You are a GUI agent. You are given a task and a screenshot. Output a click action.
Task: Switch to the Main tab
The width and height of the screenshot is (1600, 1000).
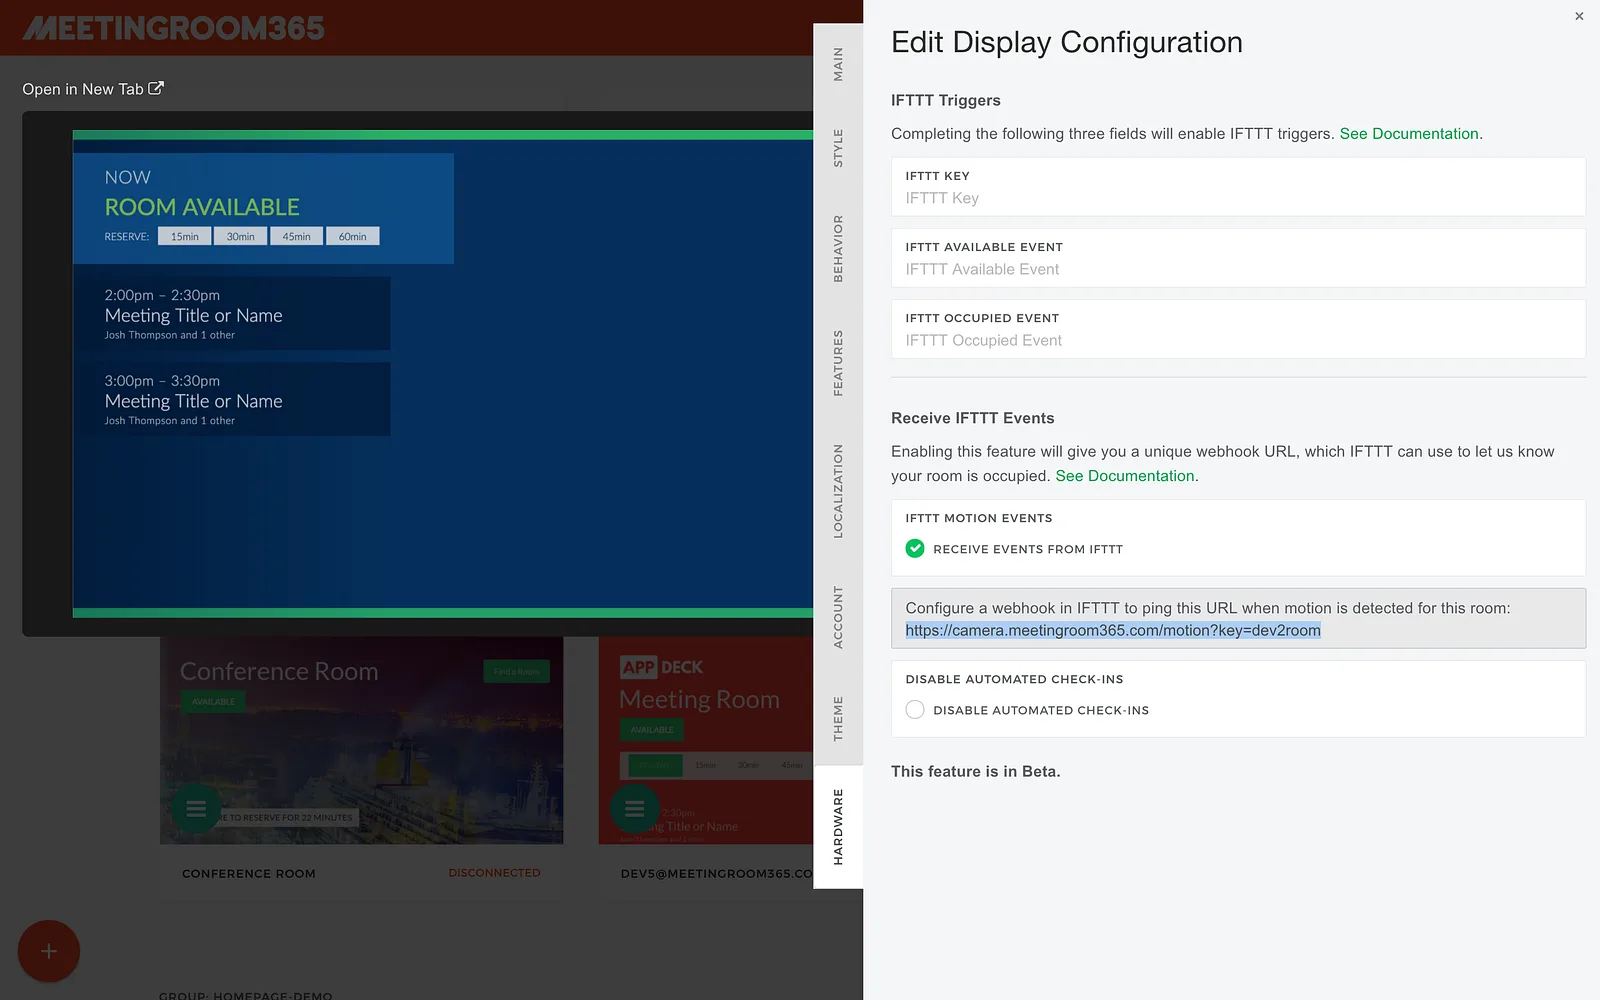pos(838,64)
